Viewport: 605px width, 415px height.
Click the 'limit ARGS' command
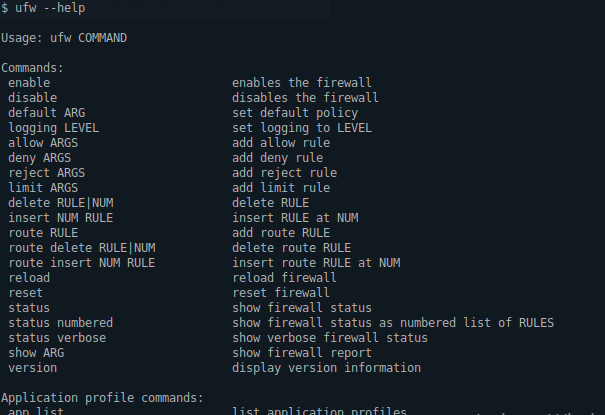(43, 188)
